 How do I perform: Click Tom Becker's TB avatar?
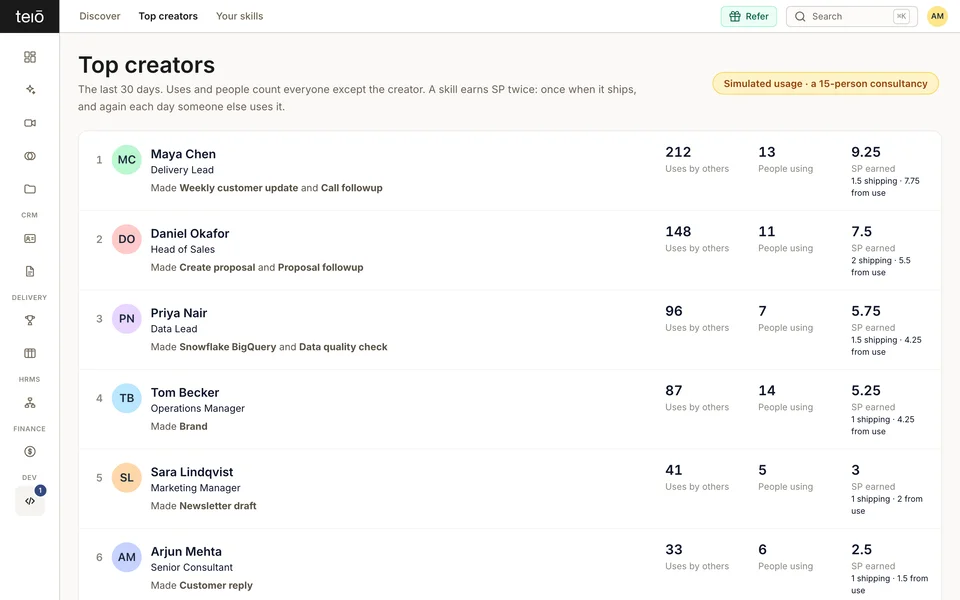(127, 399)
